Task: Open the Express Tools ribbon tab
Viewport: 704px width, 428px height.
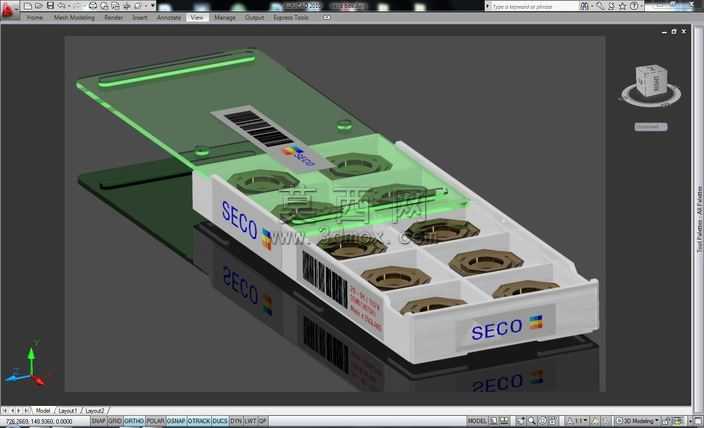Action: 291,18
